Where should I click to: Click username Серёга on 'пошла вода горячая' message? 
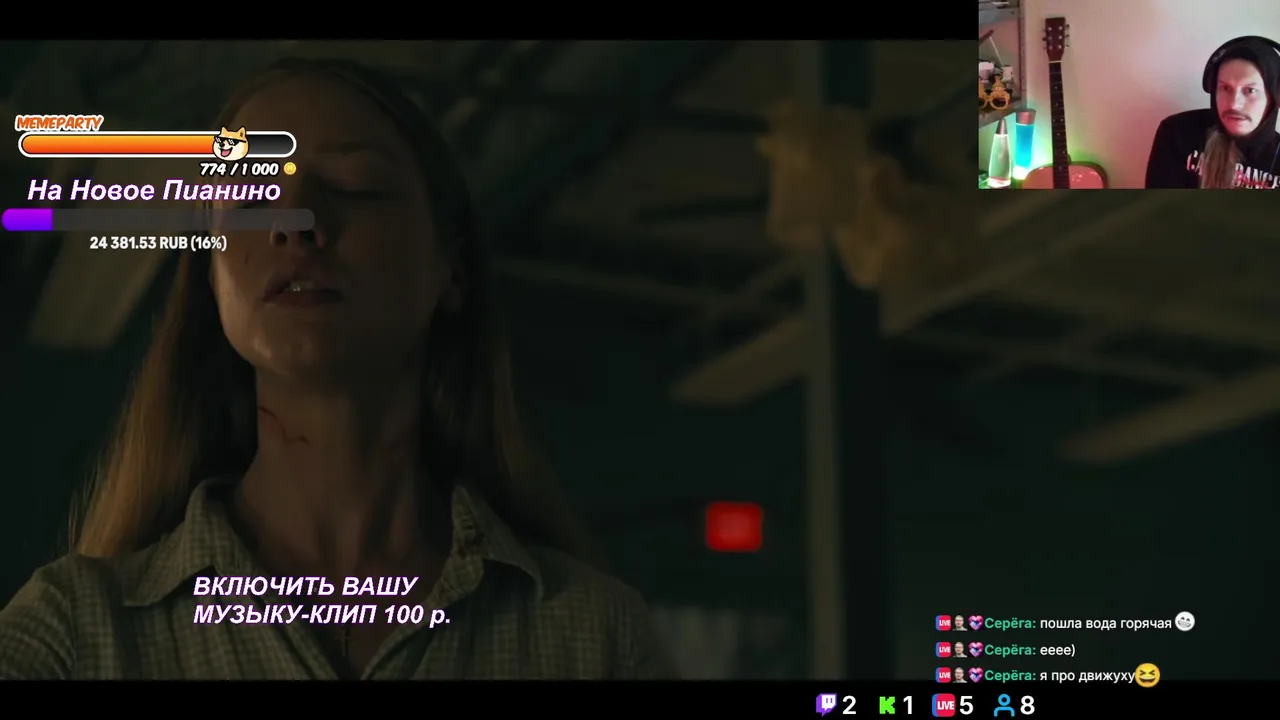point(1009,623)
